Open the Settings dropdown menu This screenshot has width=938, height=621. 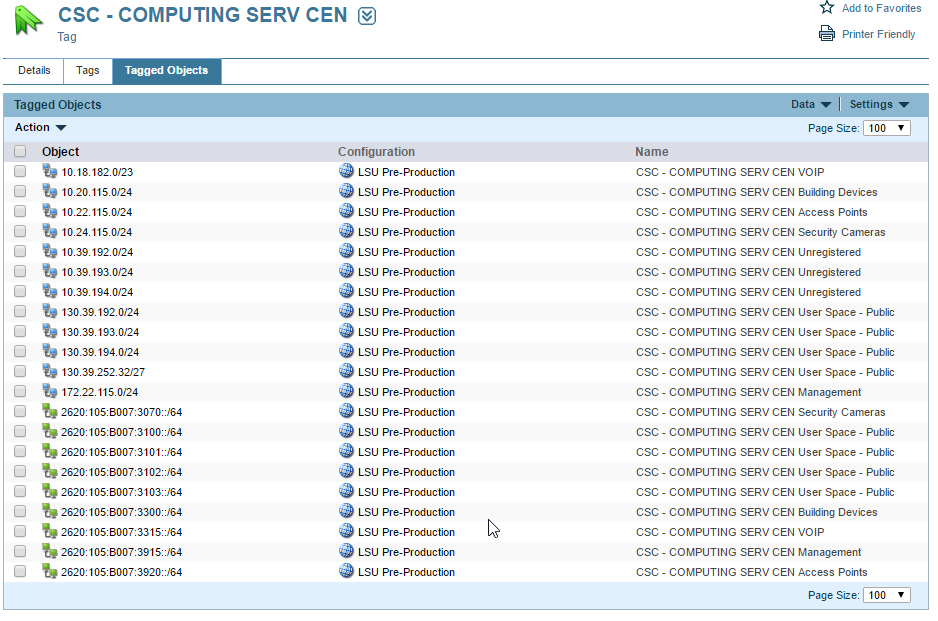click(x=879, y=104)
